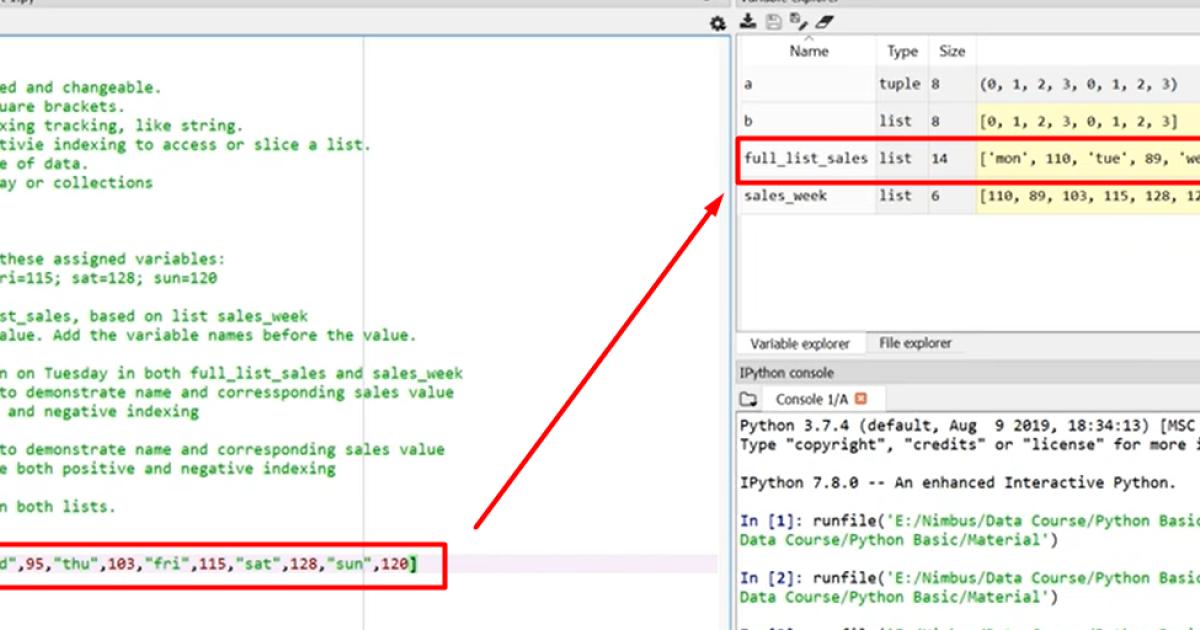The image size is (1200, 630).
Task: Click the value cell of sales_week
Action: (x=1088, y=196)
